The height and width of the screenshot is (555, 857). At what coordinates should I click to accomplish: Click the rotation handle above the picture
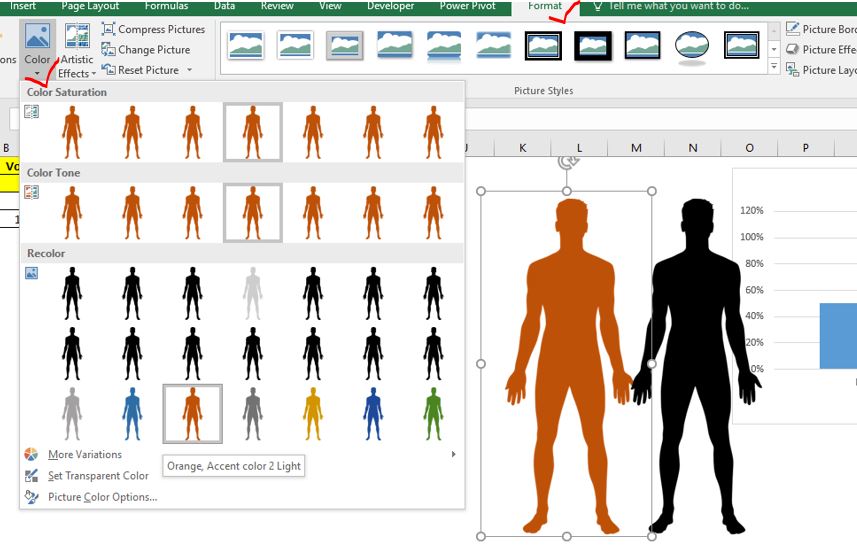click(x=567, y=162)
